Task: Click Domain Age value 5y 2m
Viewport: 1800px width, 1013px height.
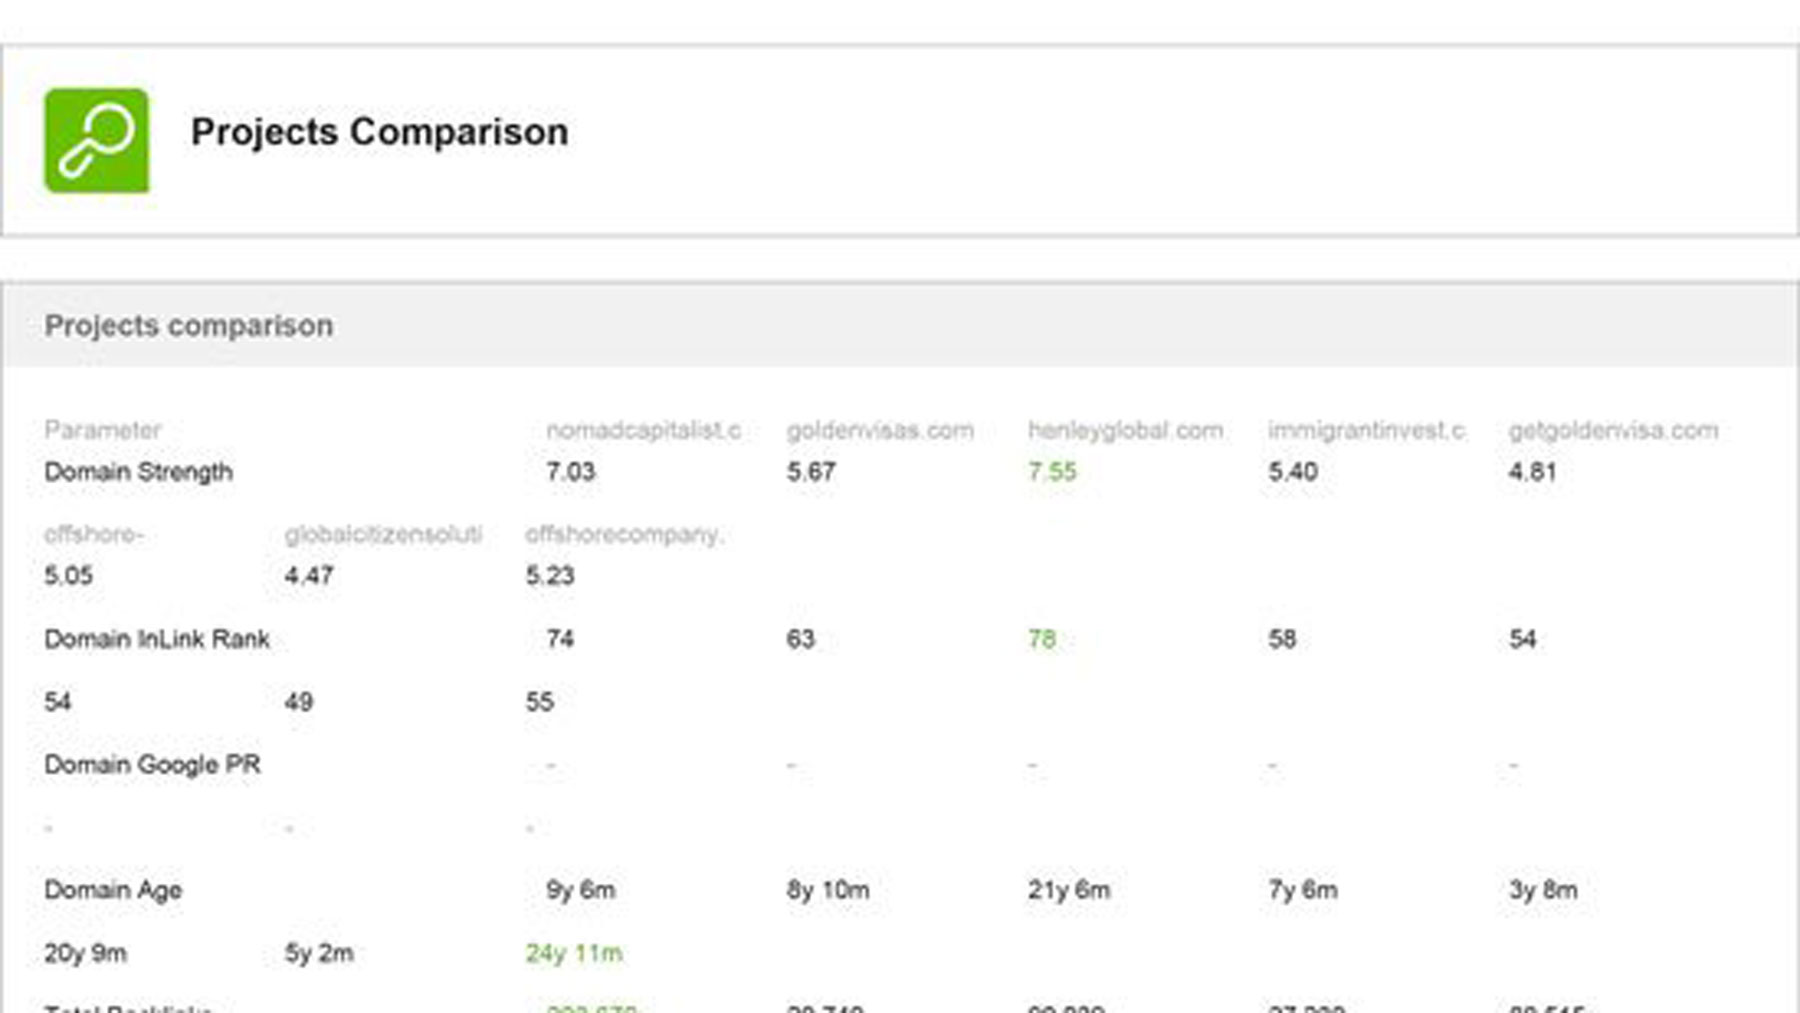Action: pos(319,953)
